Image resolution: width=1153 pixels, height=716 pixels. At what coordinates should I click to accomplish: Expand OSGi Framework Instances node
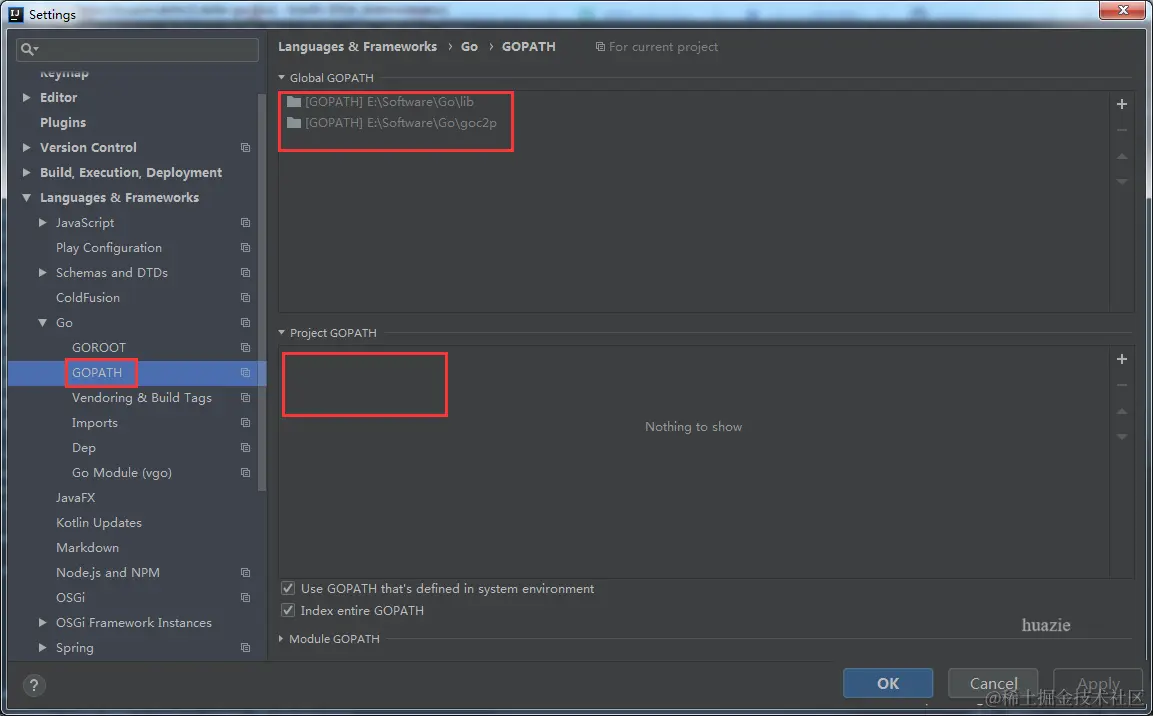click(x=43, y=622)
